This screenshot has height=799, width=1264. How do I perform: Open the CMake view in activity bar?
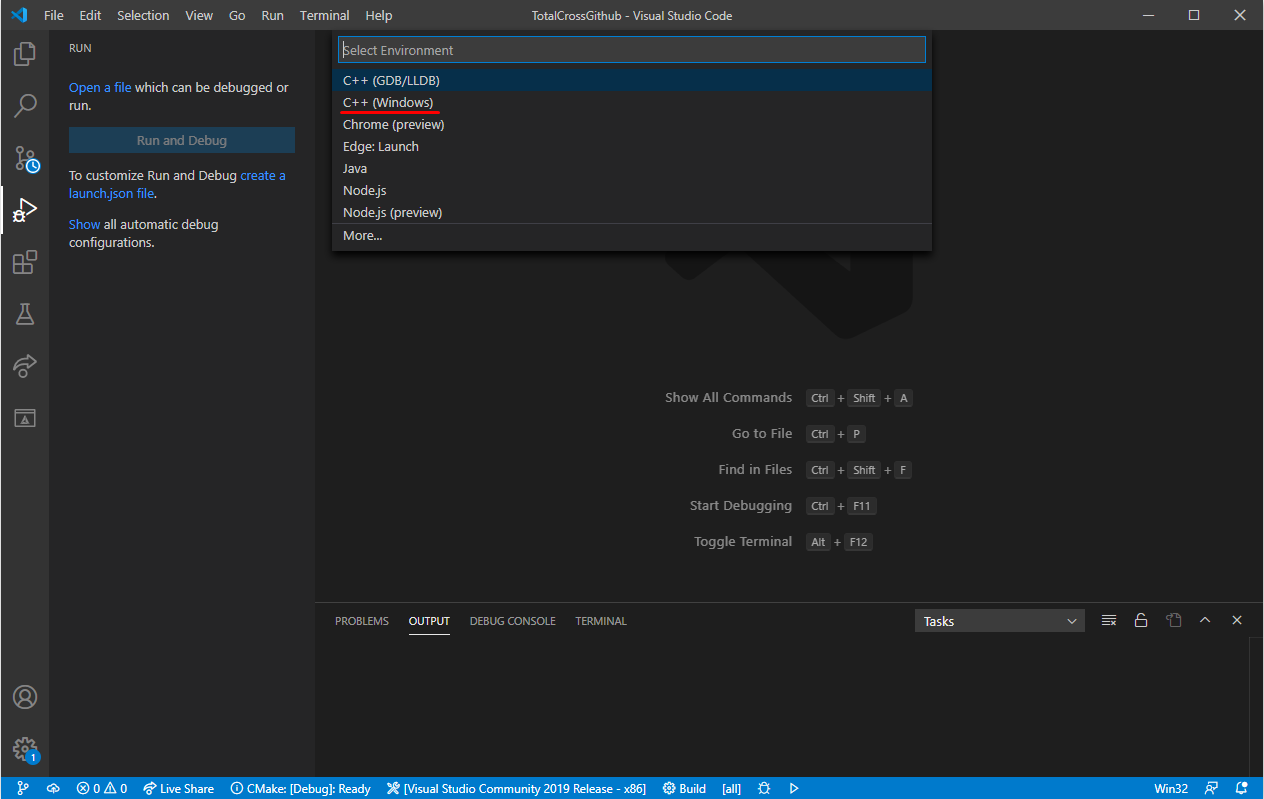pyautogui.click(x=25, y=418)
